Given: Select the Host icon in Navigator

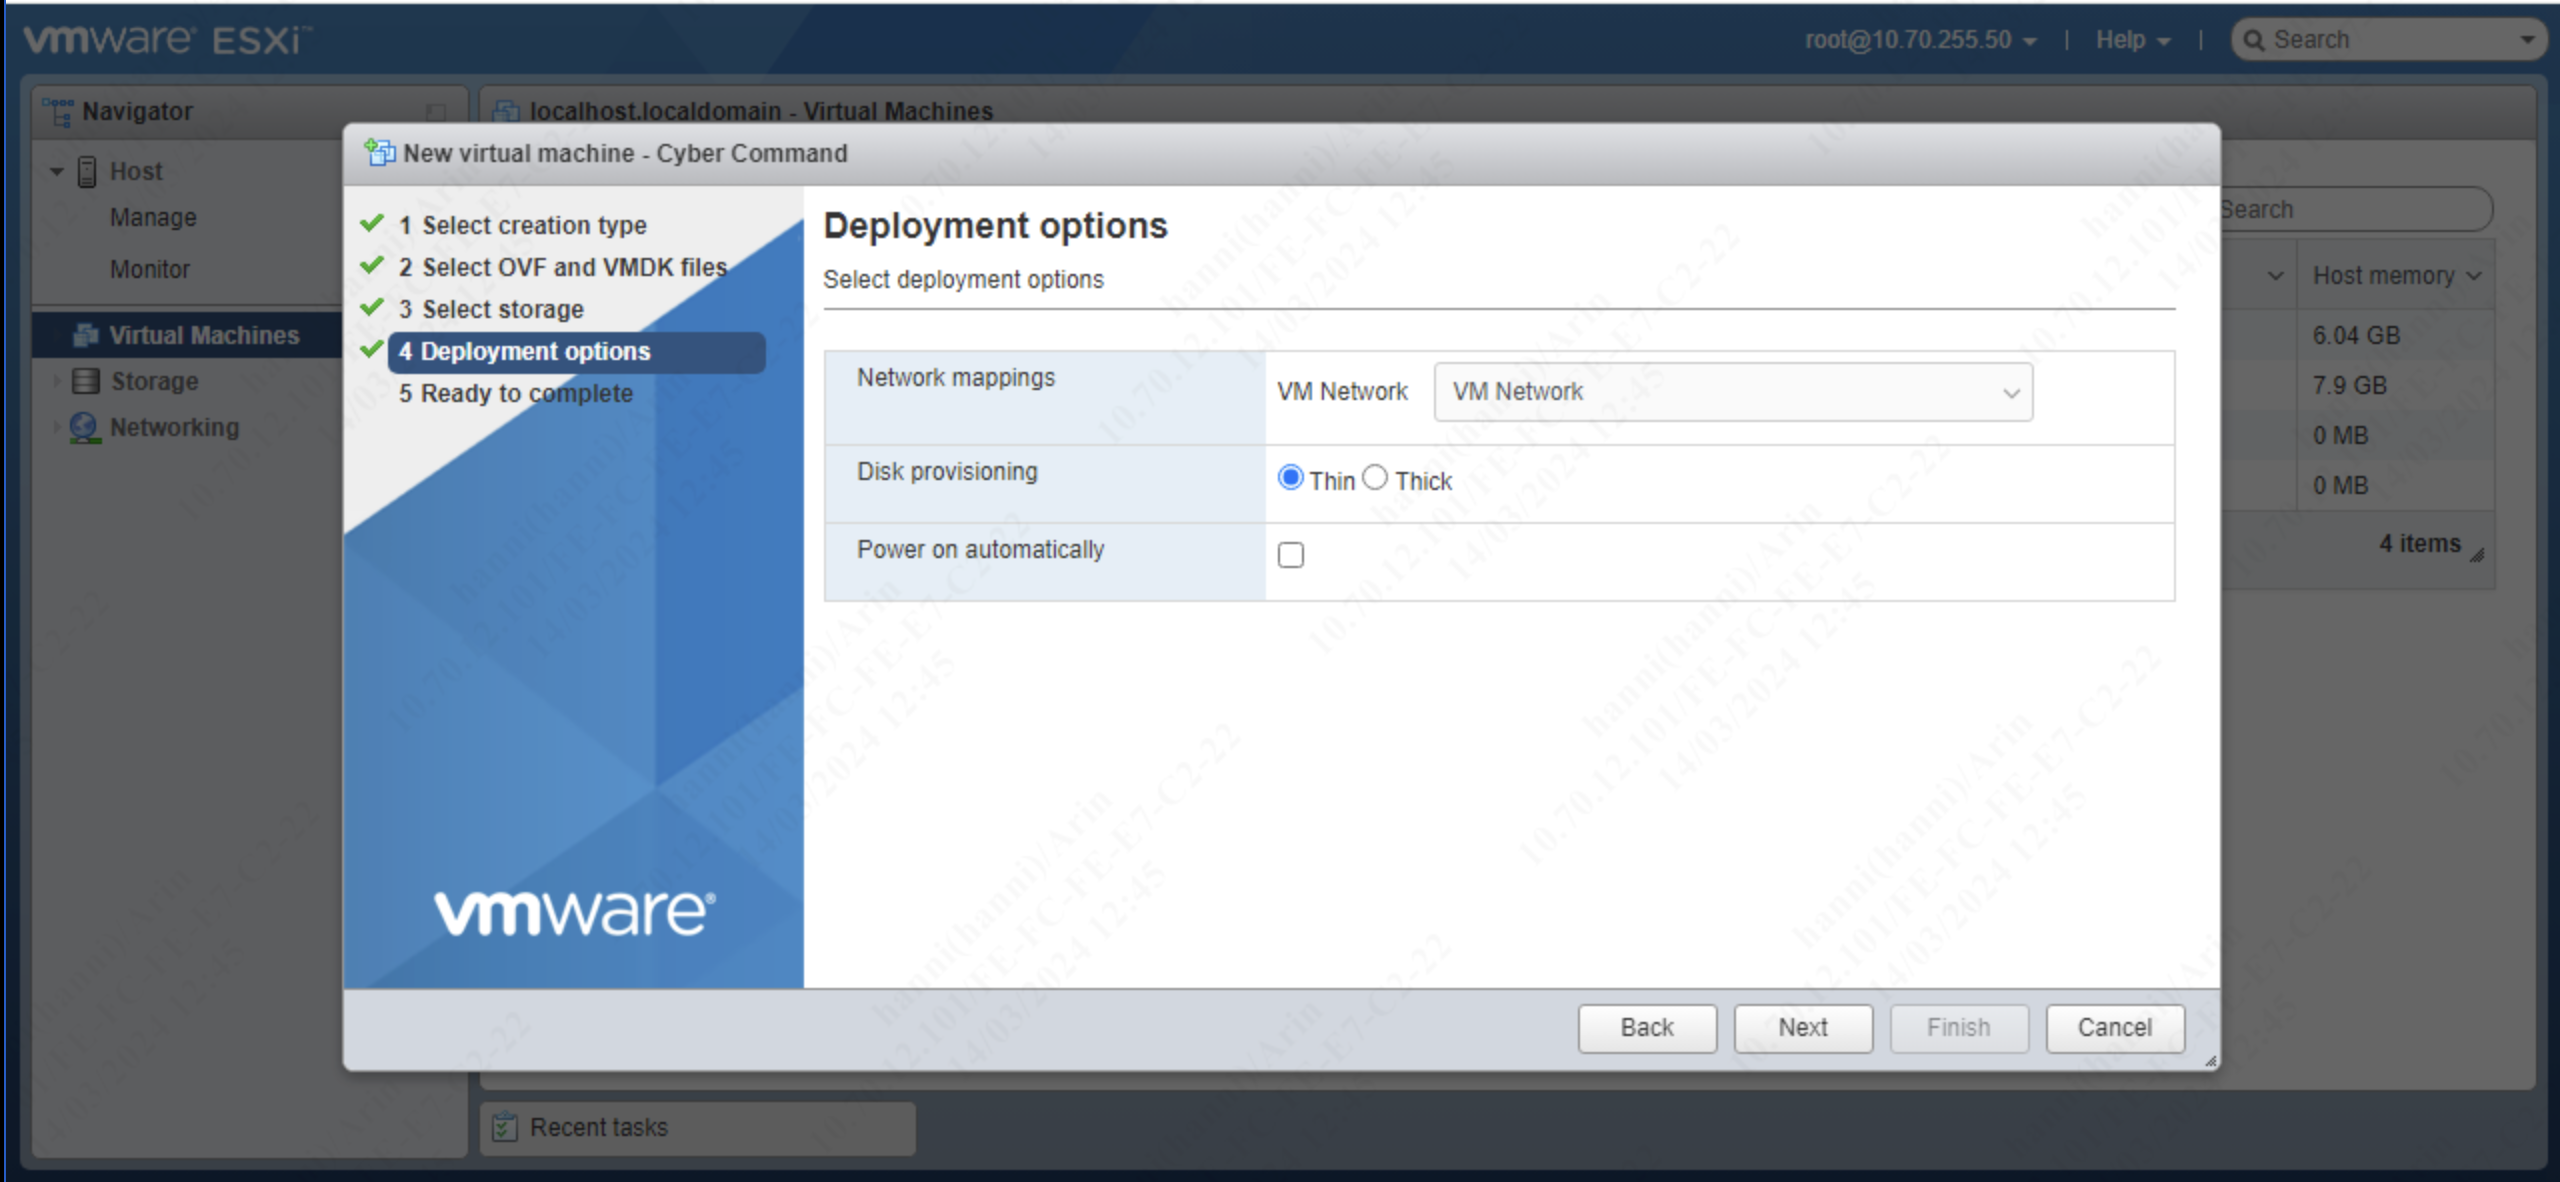Looking at the screenshot, I should pyautogui.click(x=88, y=170).
